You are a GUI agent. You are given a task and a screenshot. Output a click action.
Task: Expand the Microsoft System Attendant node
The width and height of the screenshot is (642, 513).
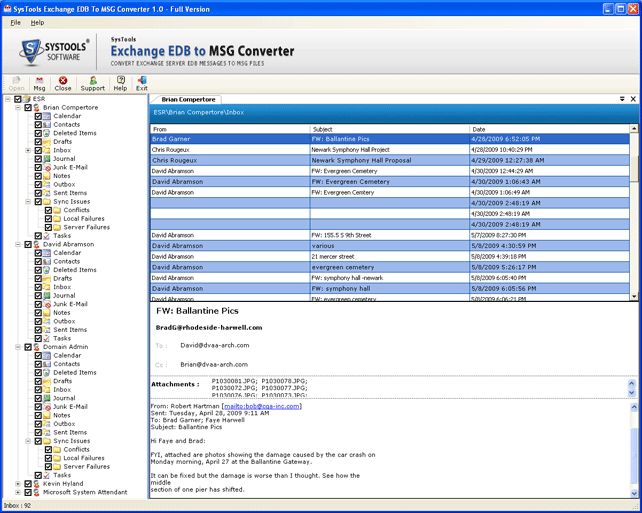pos(18,492)
